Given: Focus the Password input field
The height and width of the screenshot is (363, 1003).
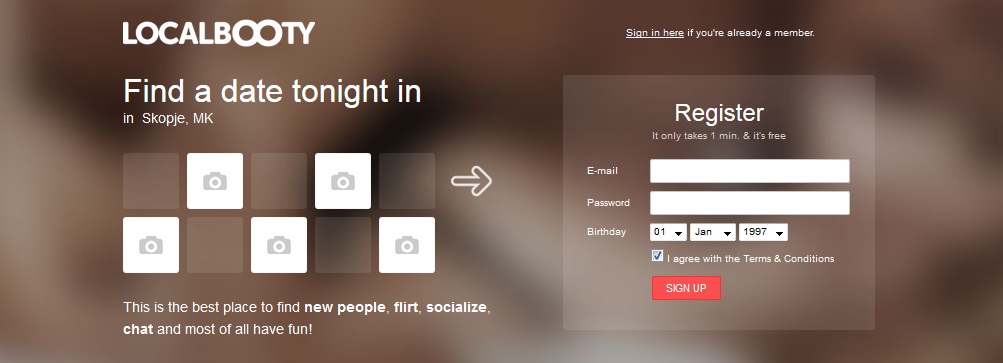Looking at the screenshot, I should [750, 203].
